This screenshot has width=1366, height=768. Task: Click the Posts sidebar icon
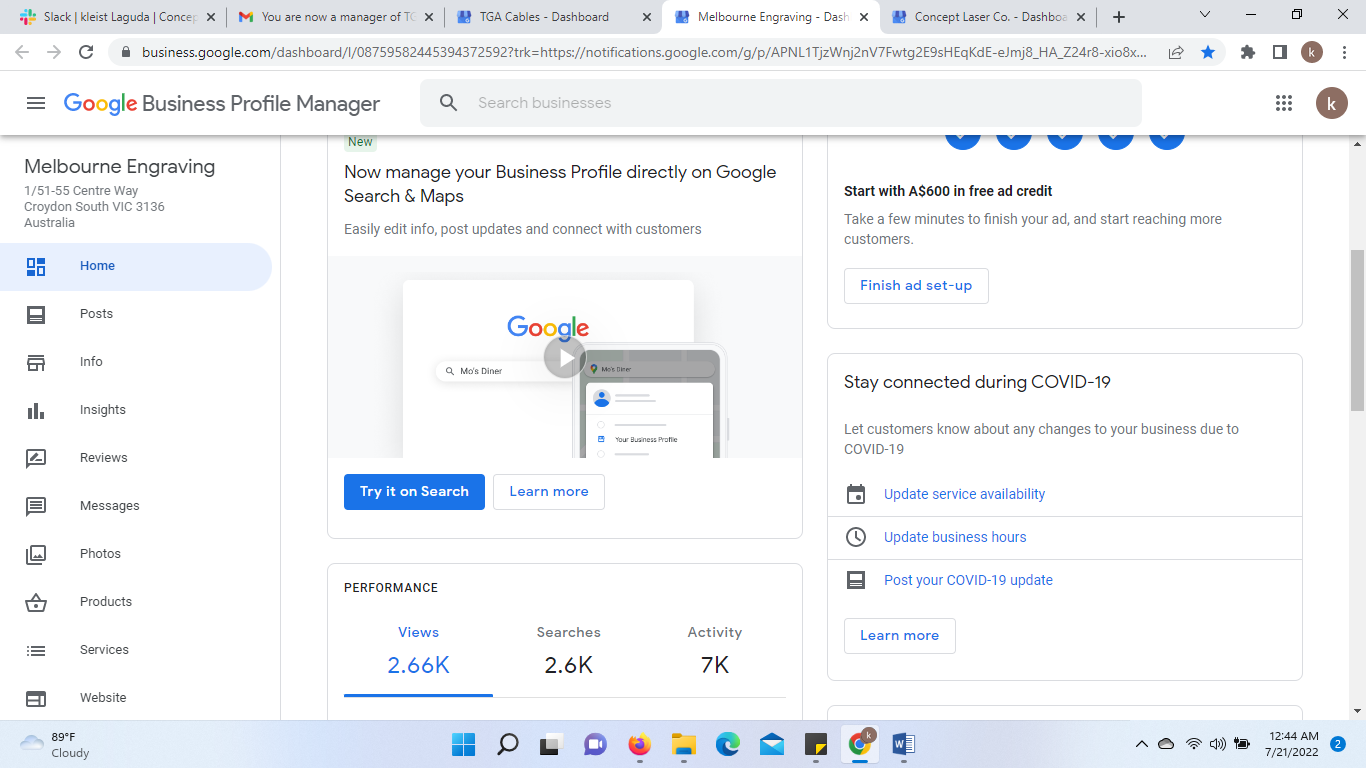(x=36, y=314)
